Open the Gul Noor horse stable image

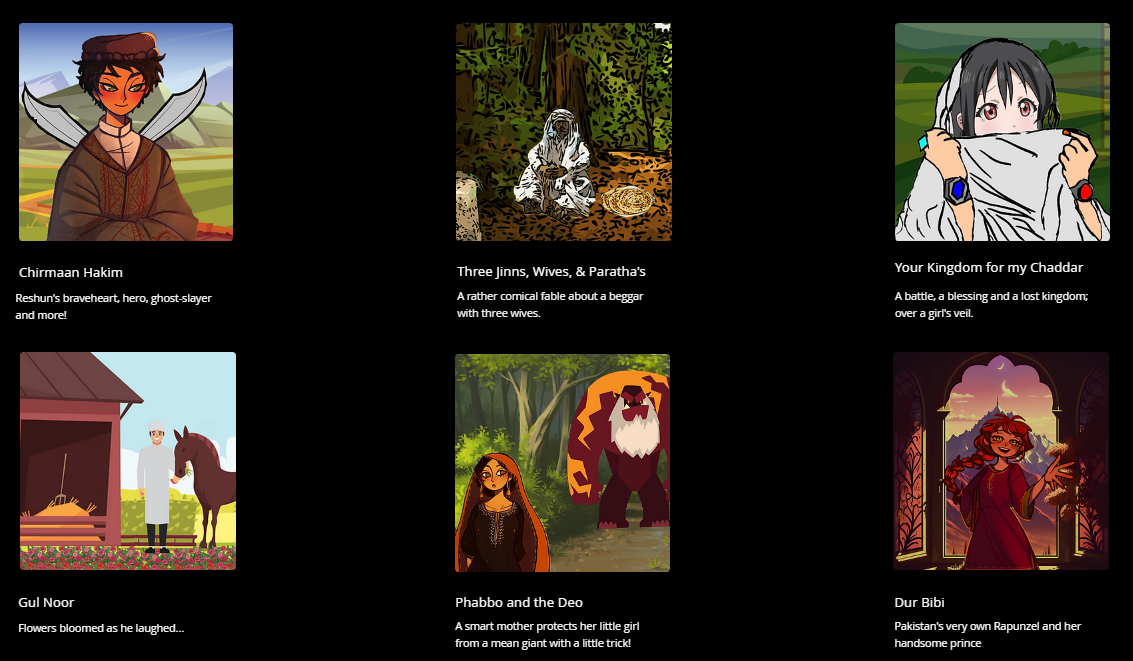click(x=128, y=461)
